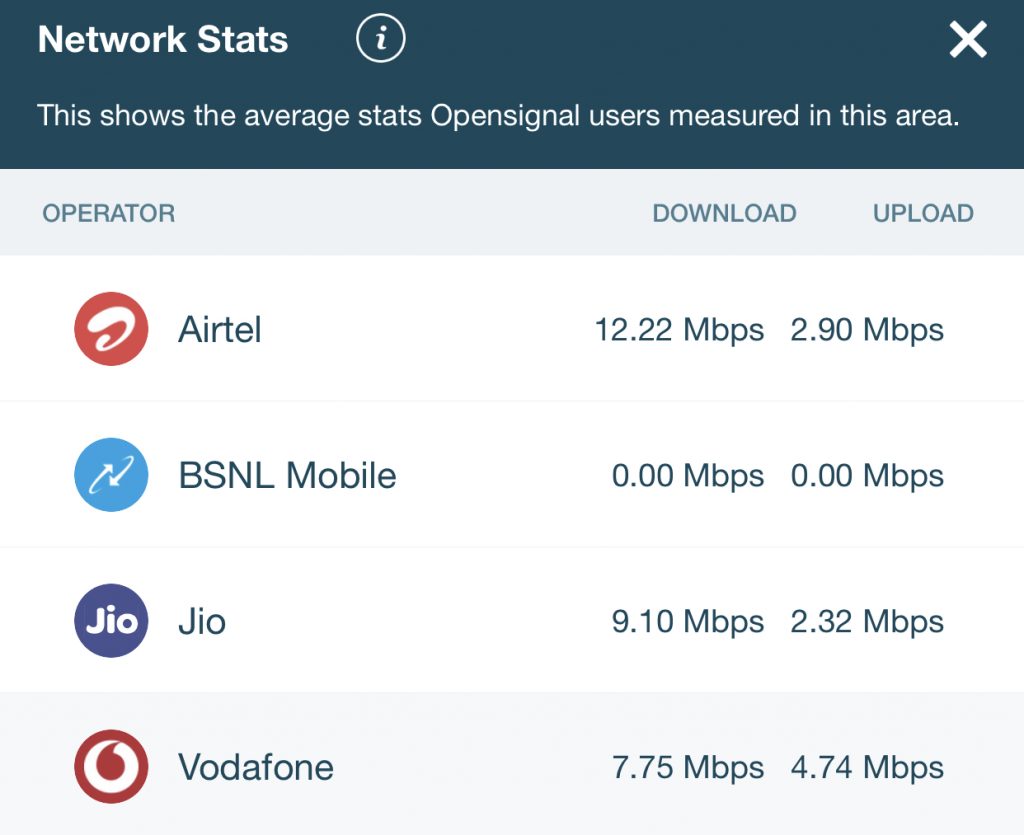Viewport: 1024px width, 835px height.
Task: Click Vodafone's 4.74 Mbps upload value
Action: pos(867,768)
